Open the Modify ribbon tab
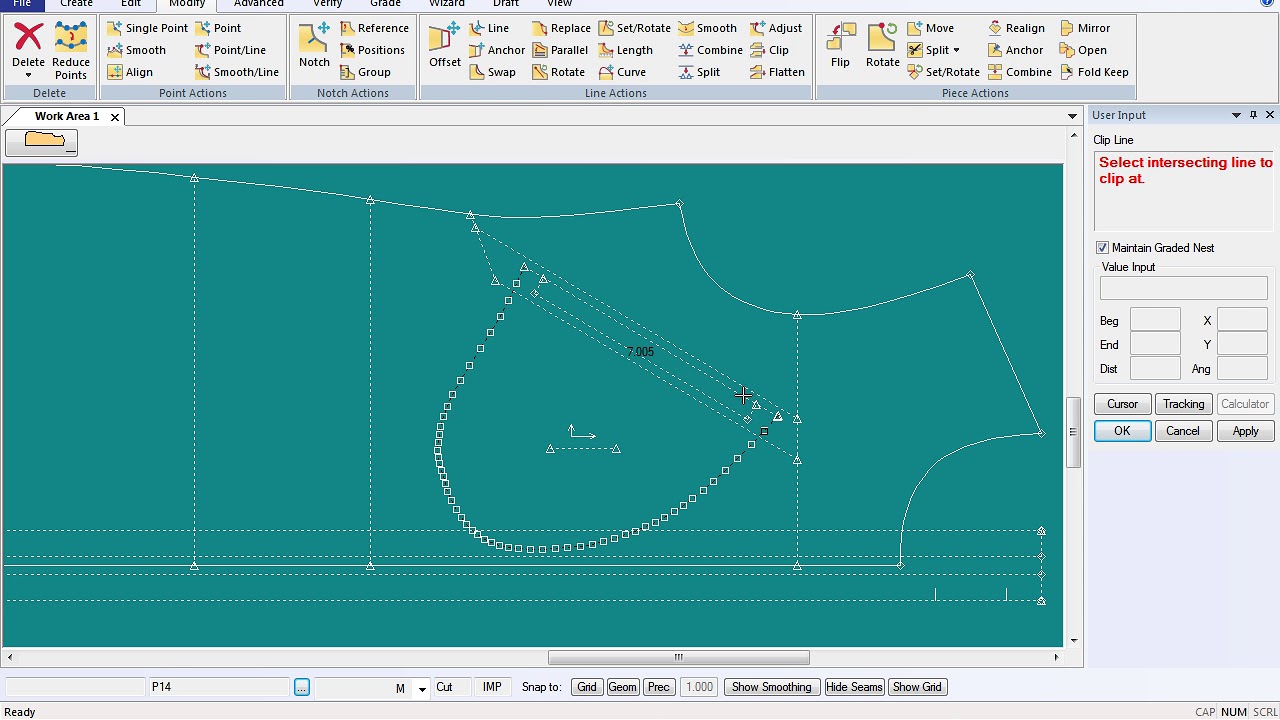 186,4
